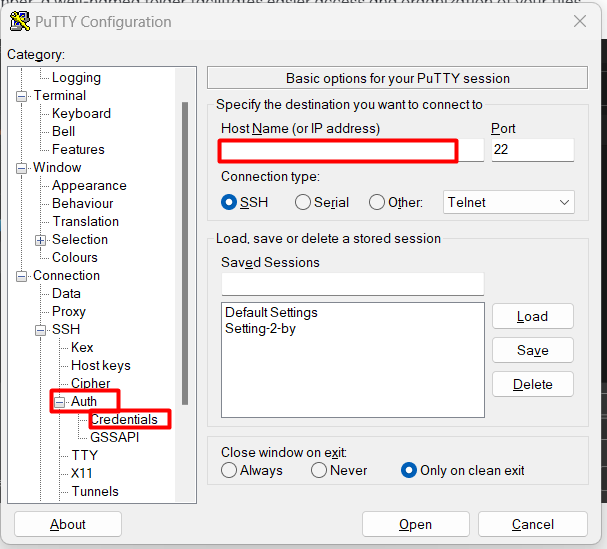Click the Delete session button
This screenshot has height=549, width=607.
point(533,384)
